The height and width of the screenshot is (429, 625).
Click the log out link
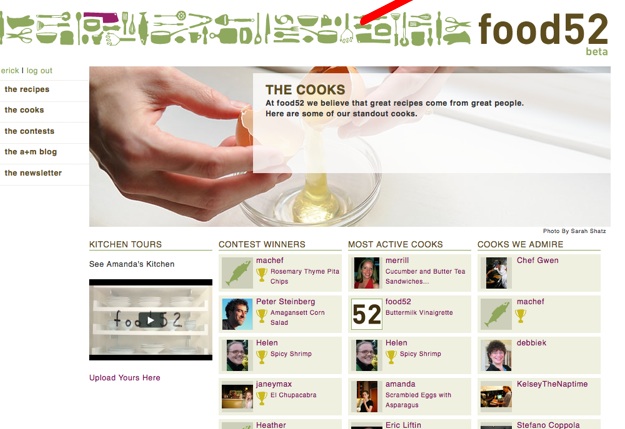[39, 71]
